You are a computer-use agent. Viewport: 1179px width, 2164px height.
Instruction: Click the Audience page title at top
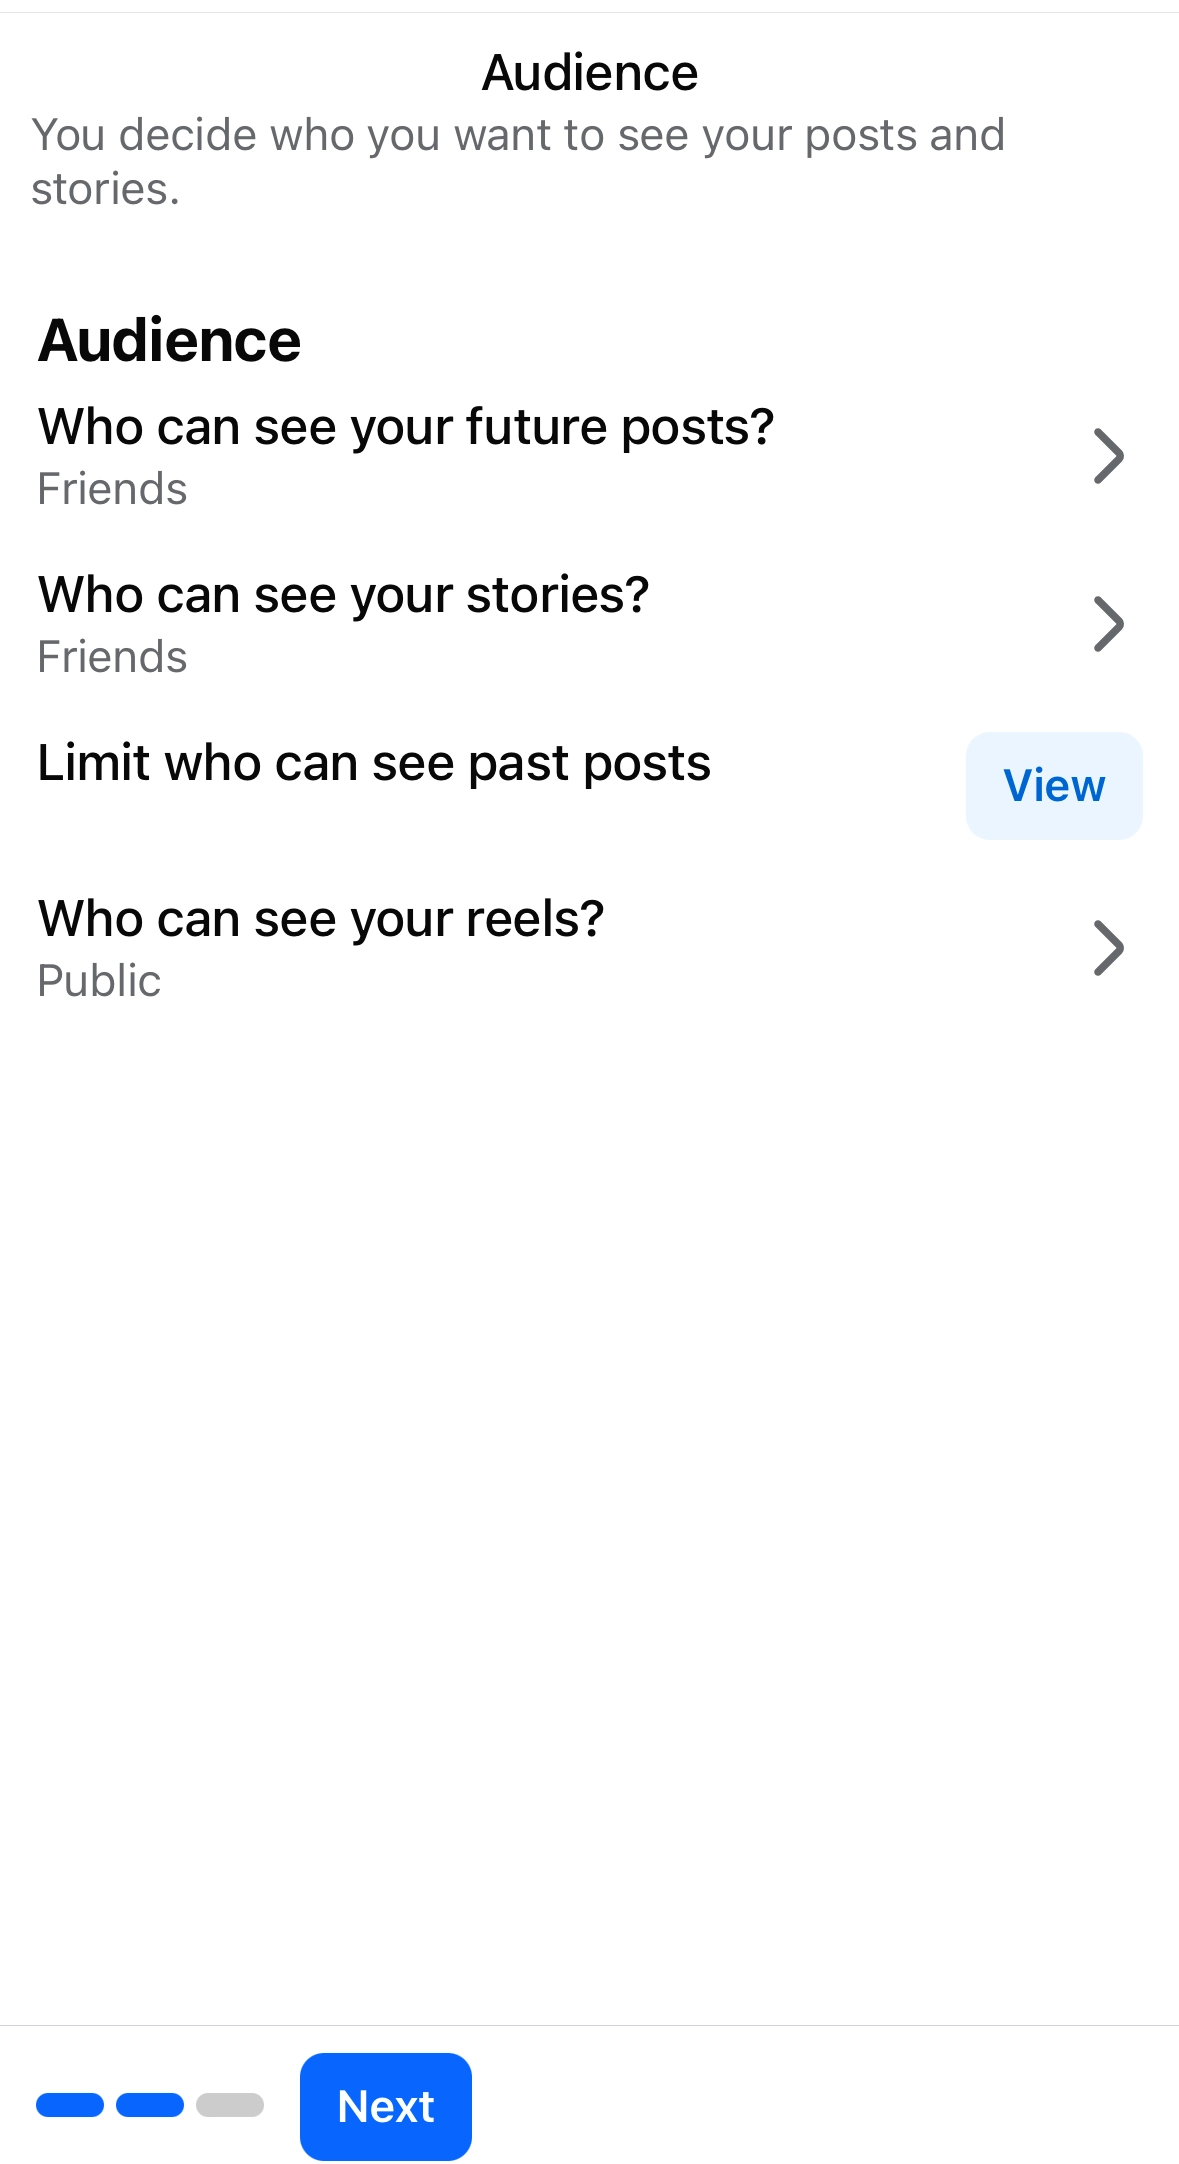click(590, 73)
